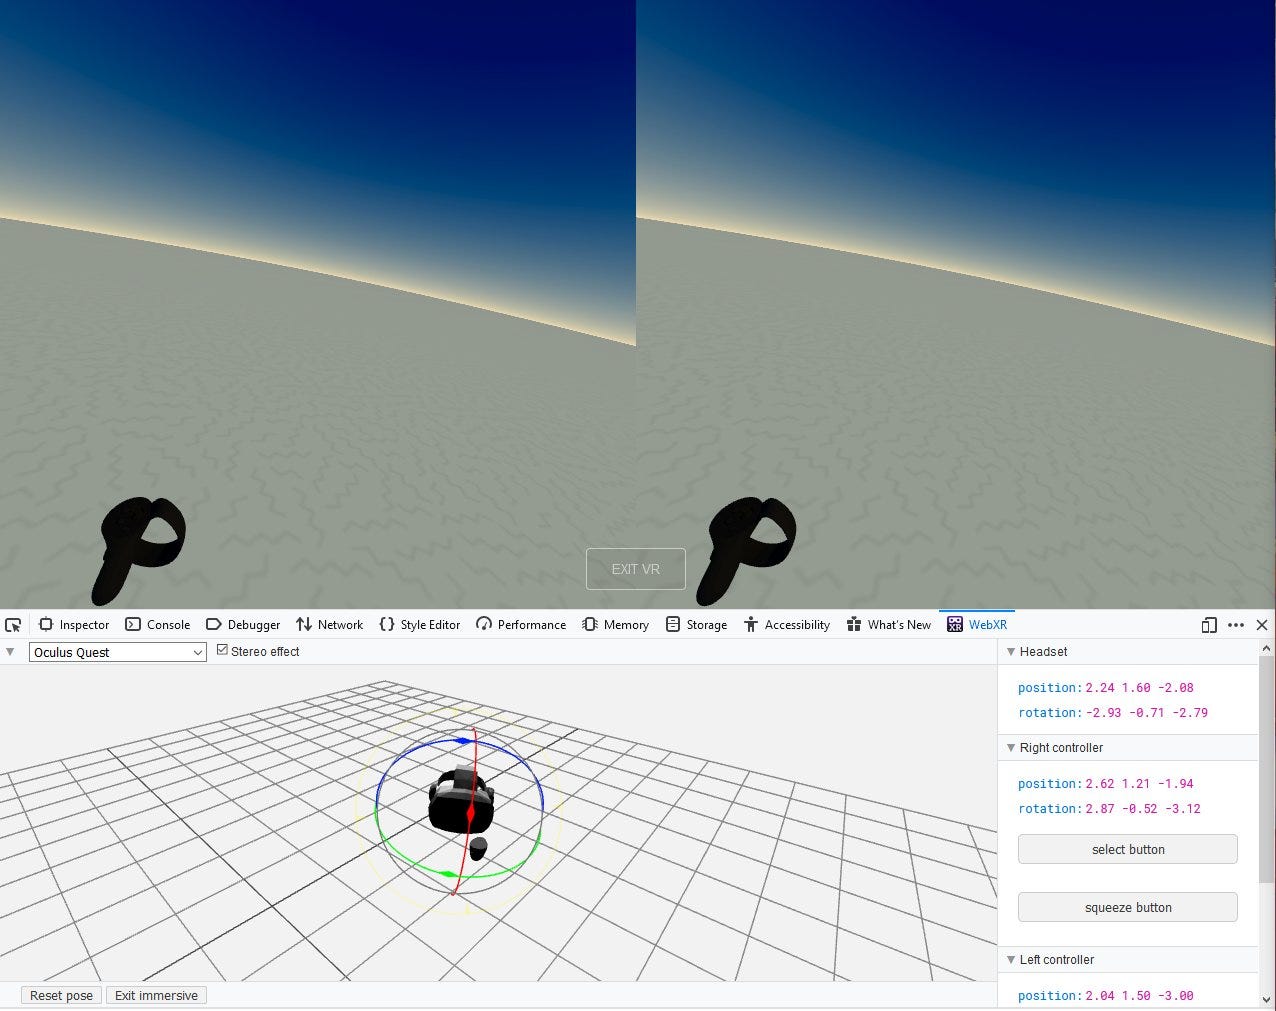Image resolution: width=1276 pixels, height=1011 pixels.
Task: Click the Debugger panel icon
Action: pyautogui.click(x=214, y=624)
